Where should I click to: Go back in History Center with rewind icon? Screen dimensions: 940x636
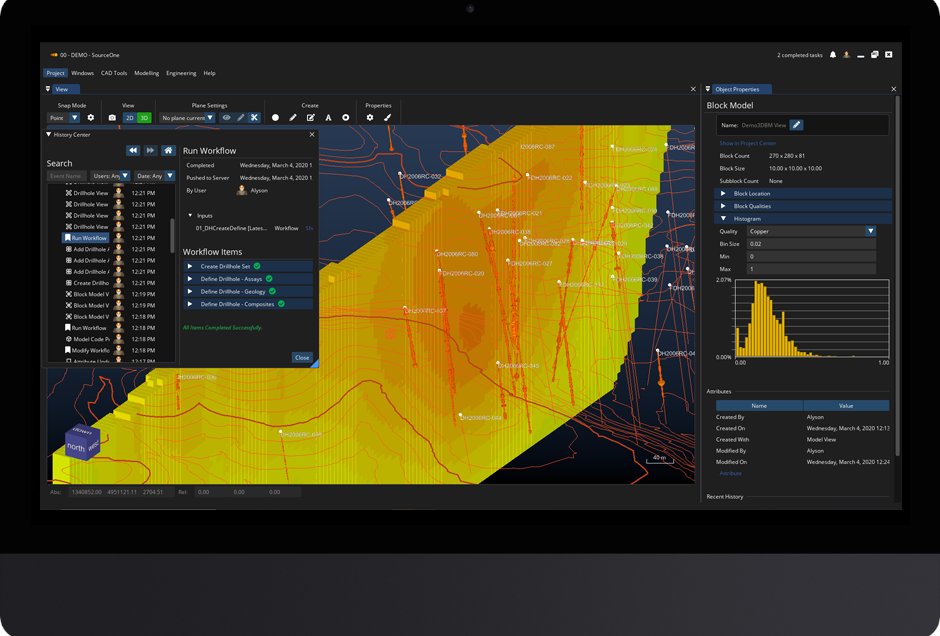pos(133,150)
